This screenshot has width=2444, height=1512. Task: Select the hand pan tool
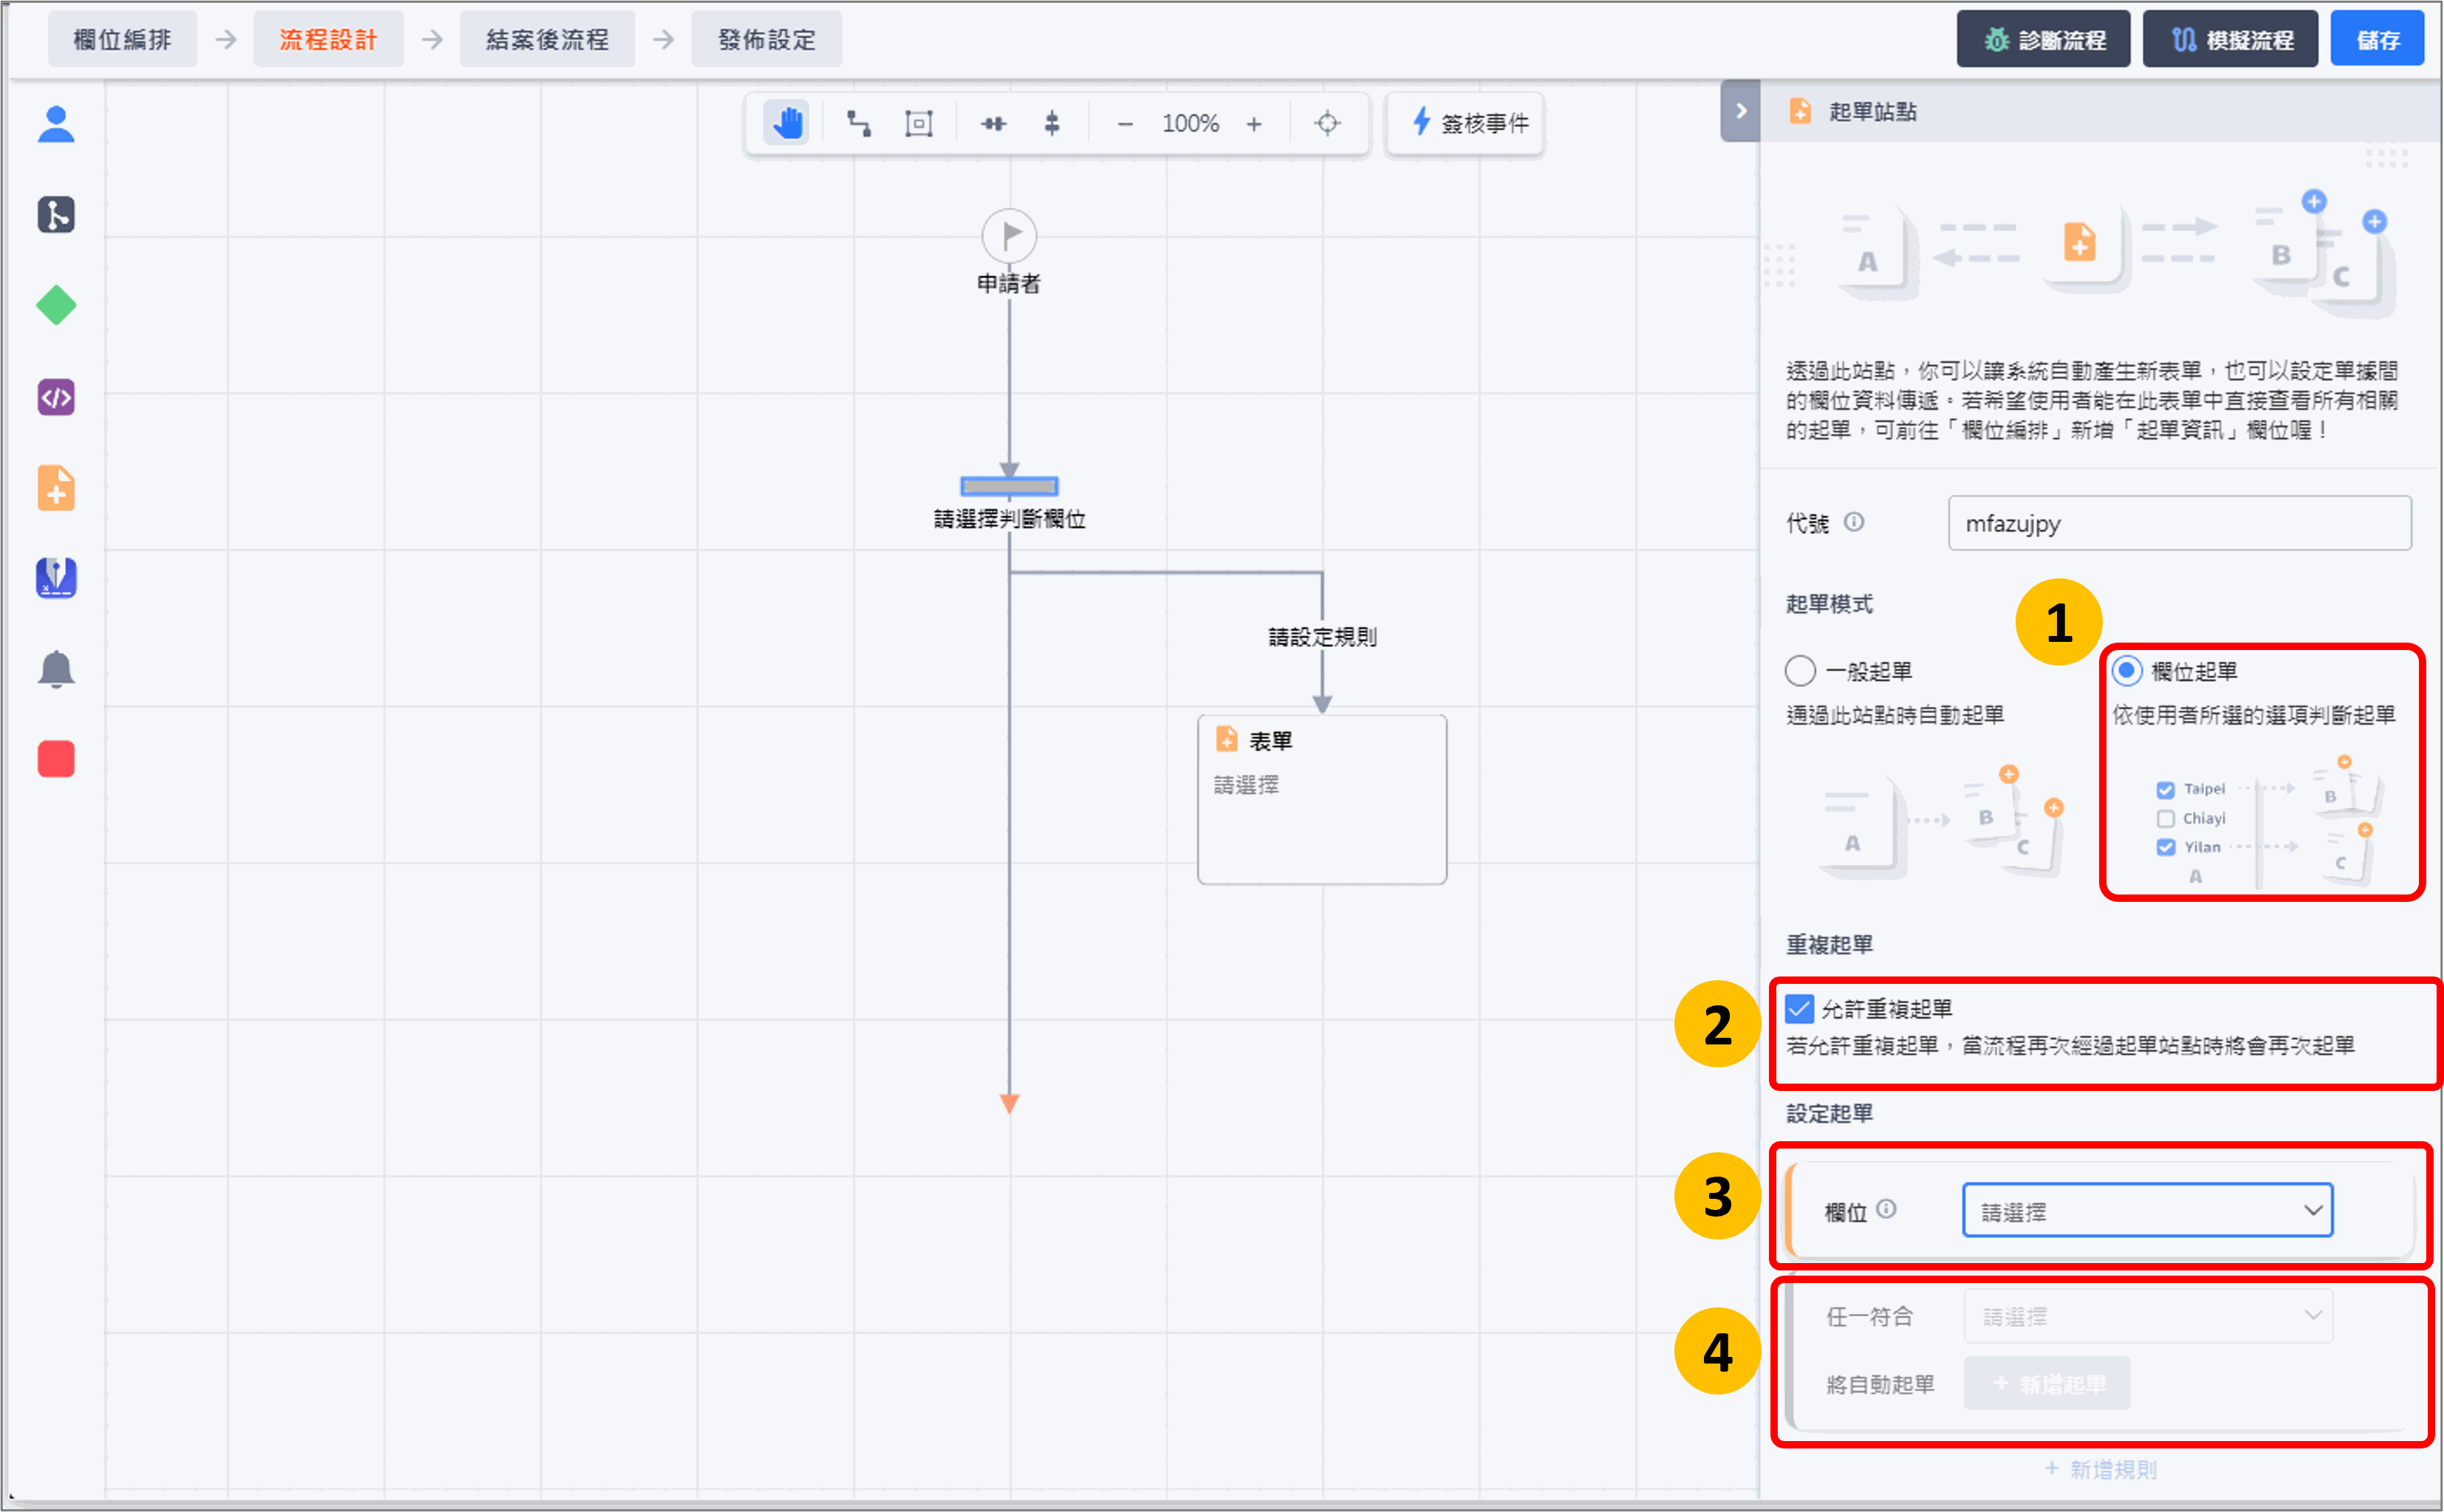click(x=787, y=123)
